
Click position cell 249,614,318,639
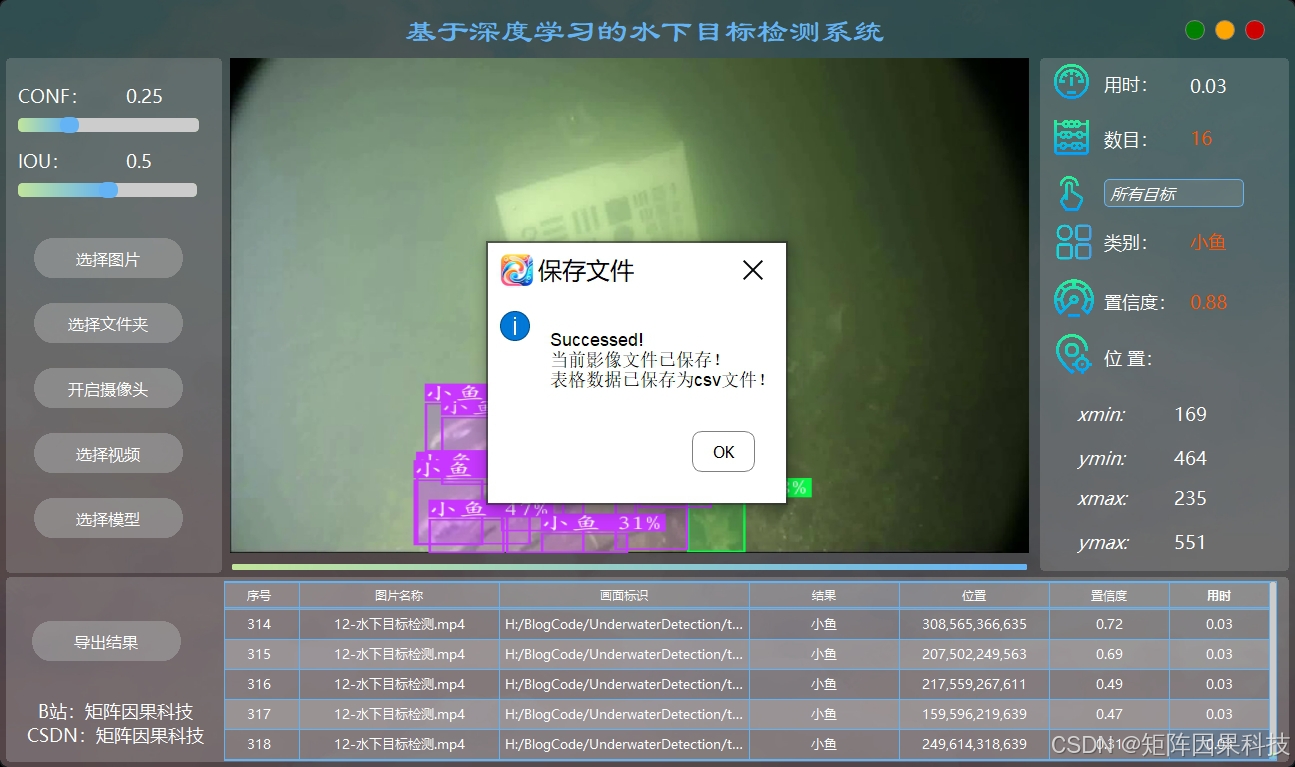(974, 744)
